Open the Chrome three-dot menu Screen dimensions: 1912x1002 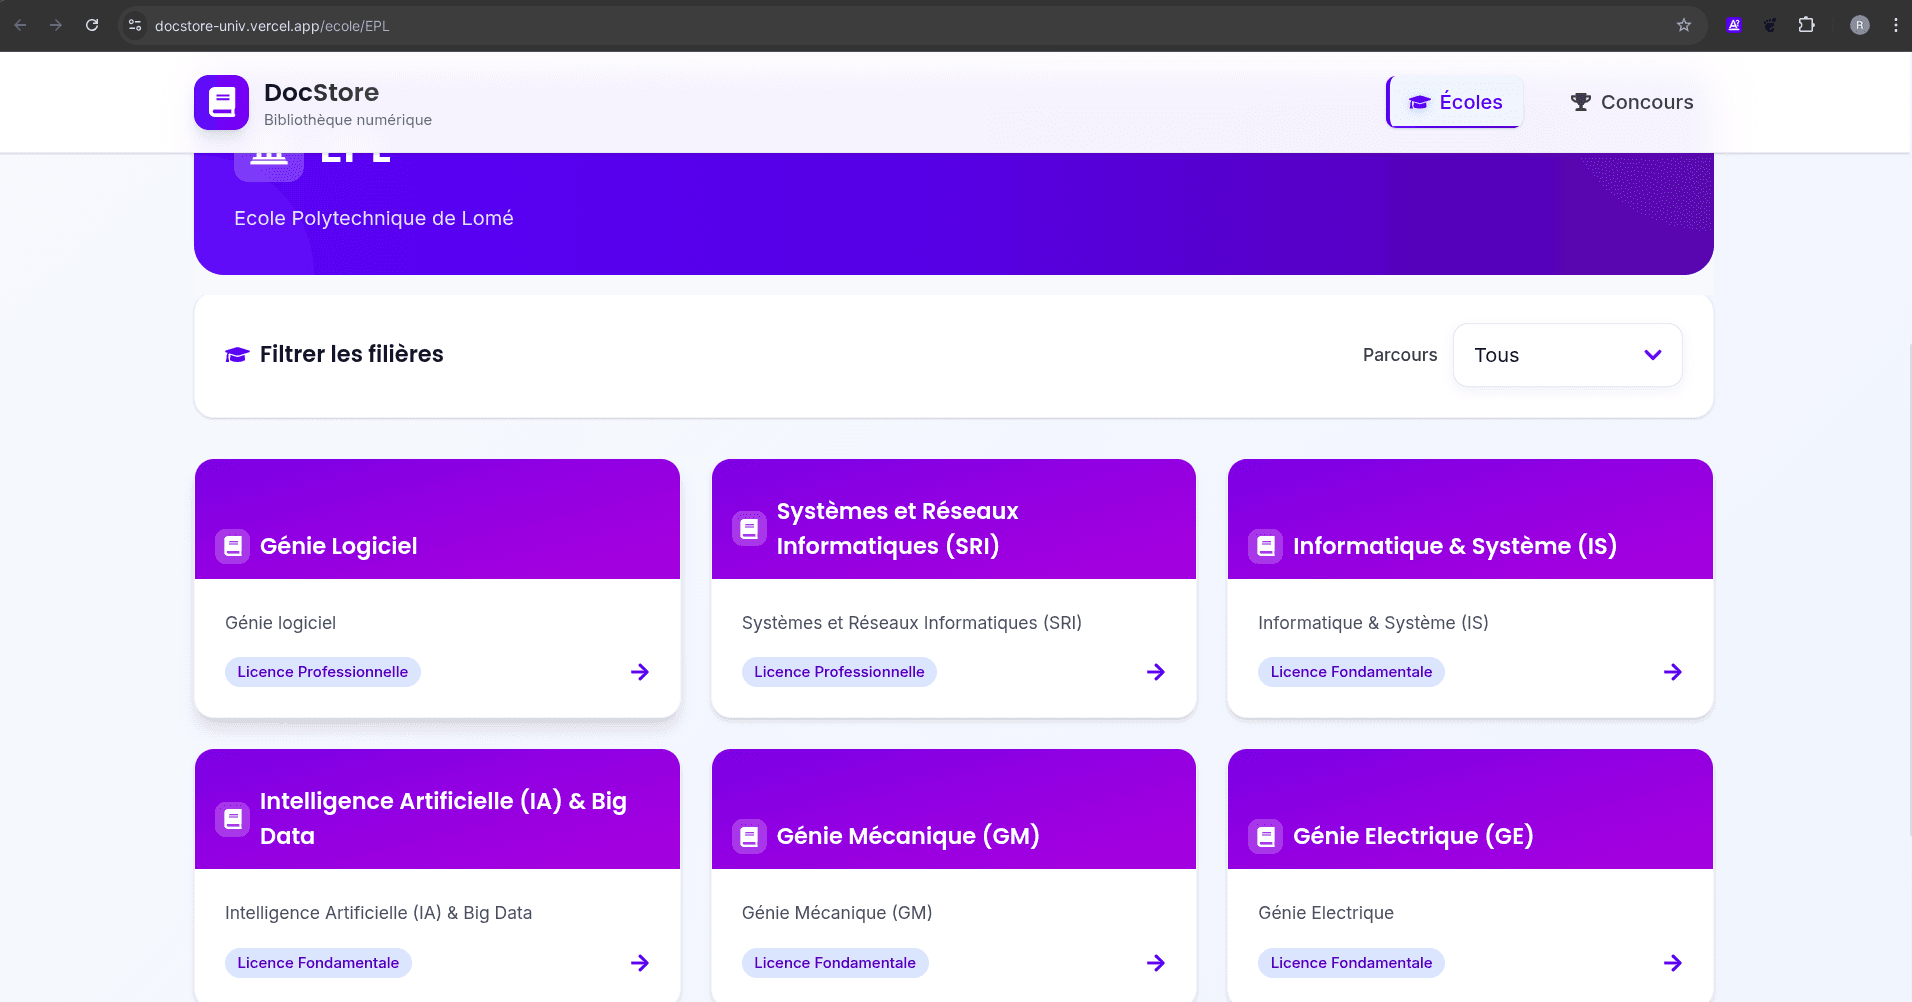tap(1895, 25)
